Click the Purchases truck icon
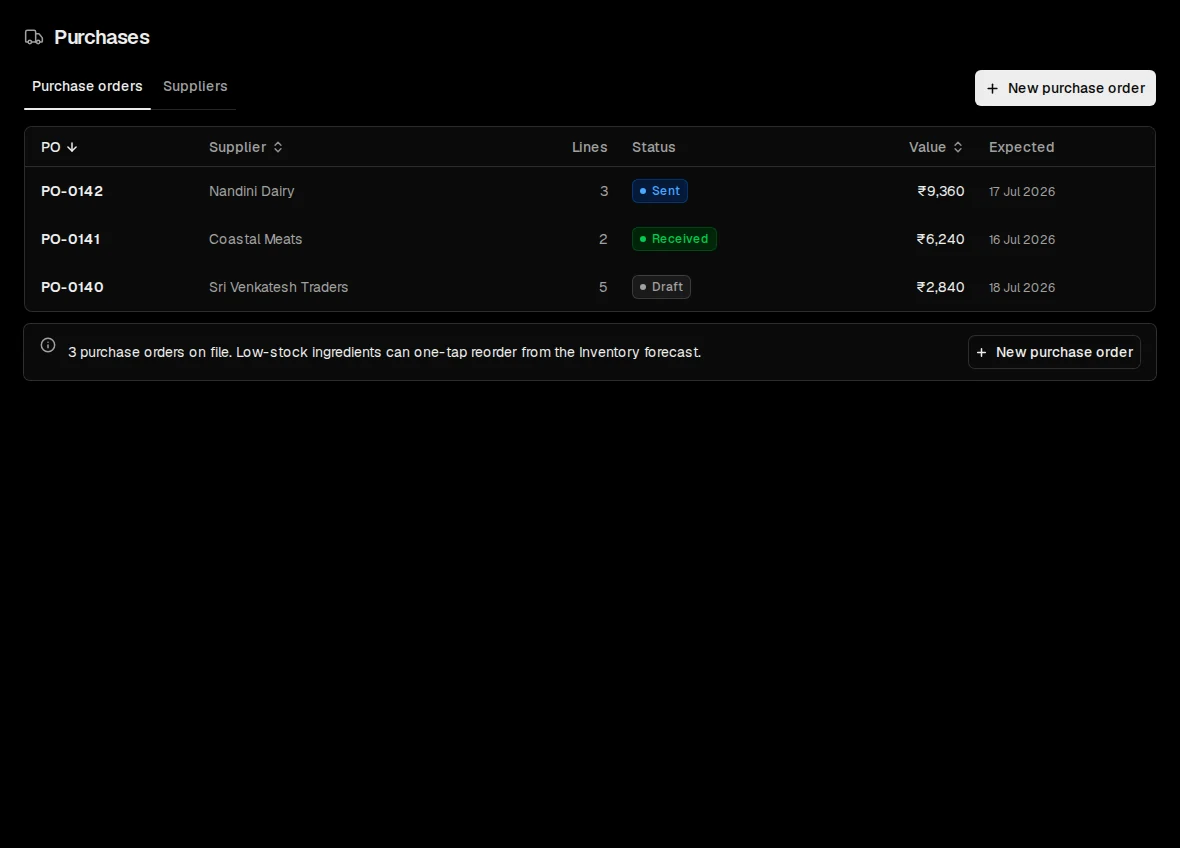1180x848 pixels. click(34, 37)
